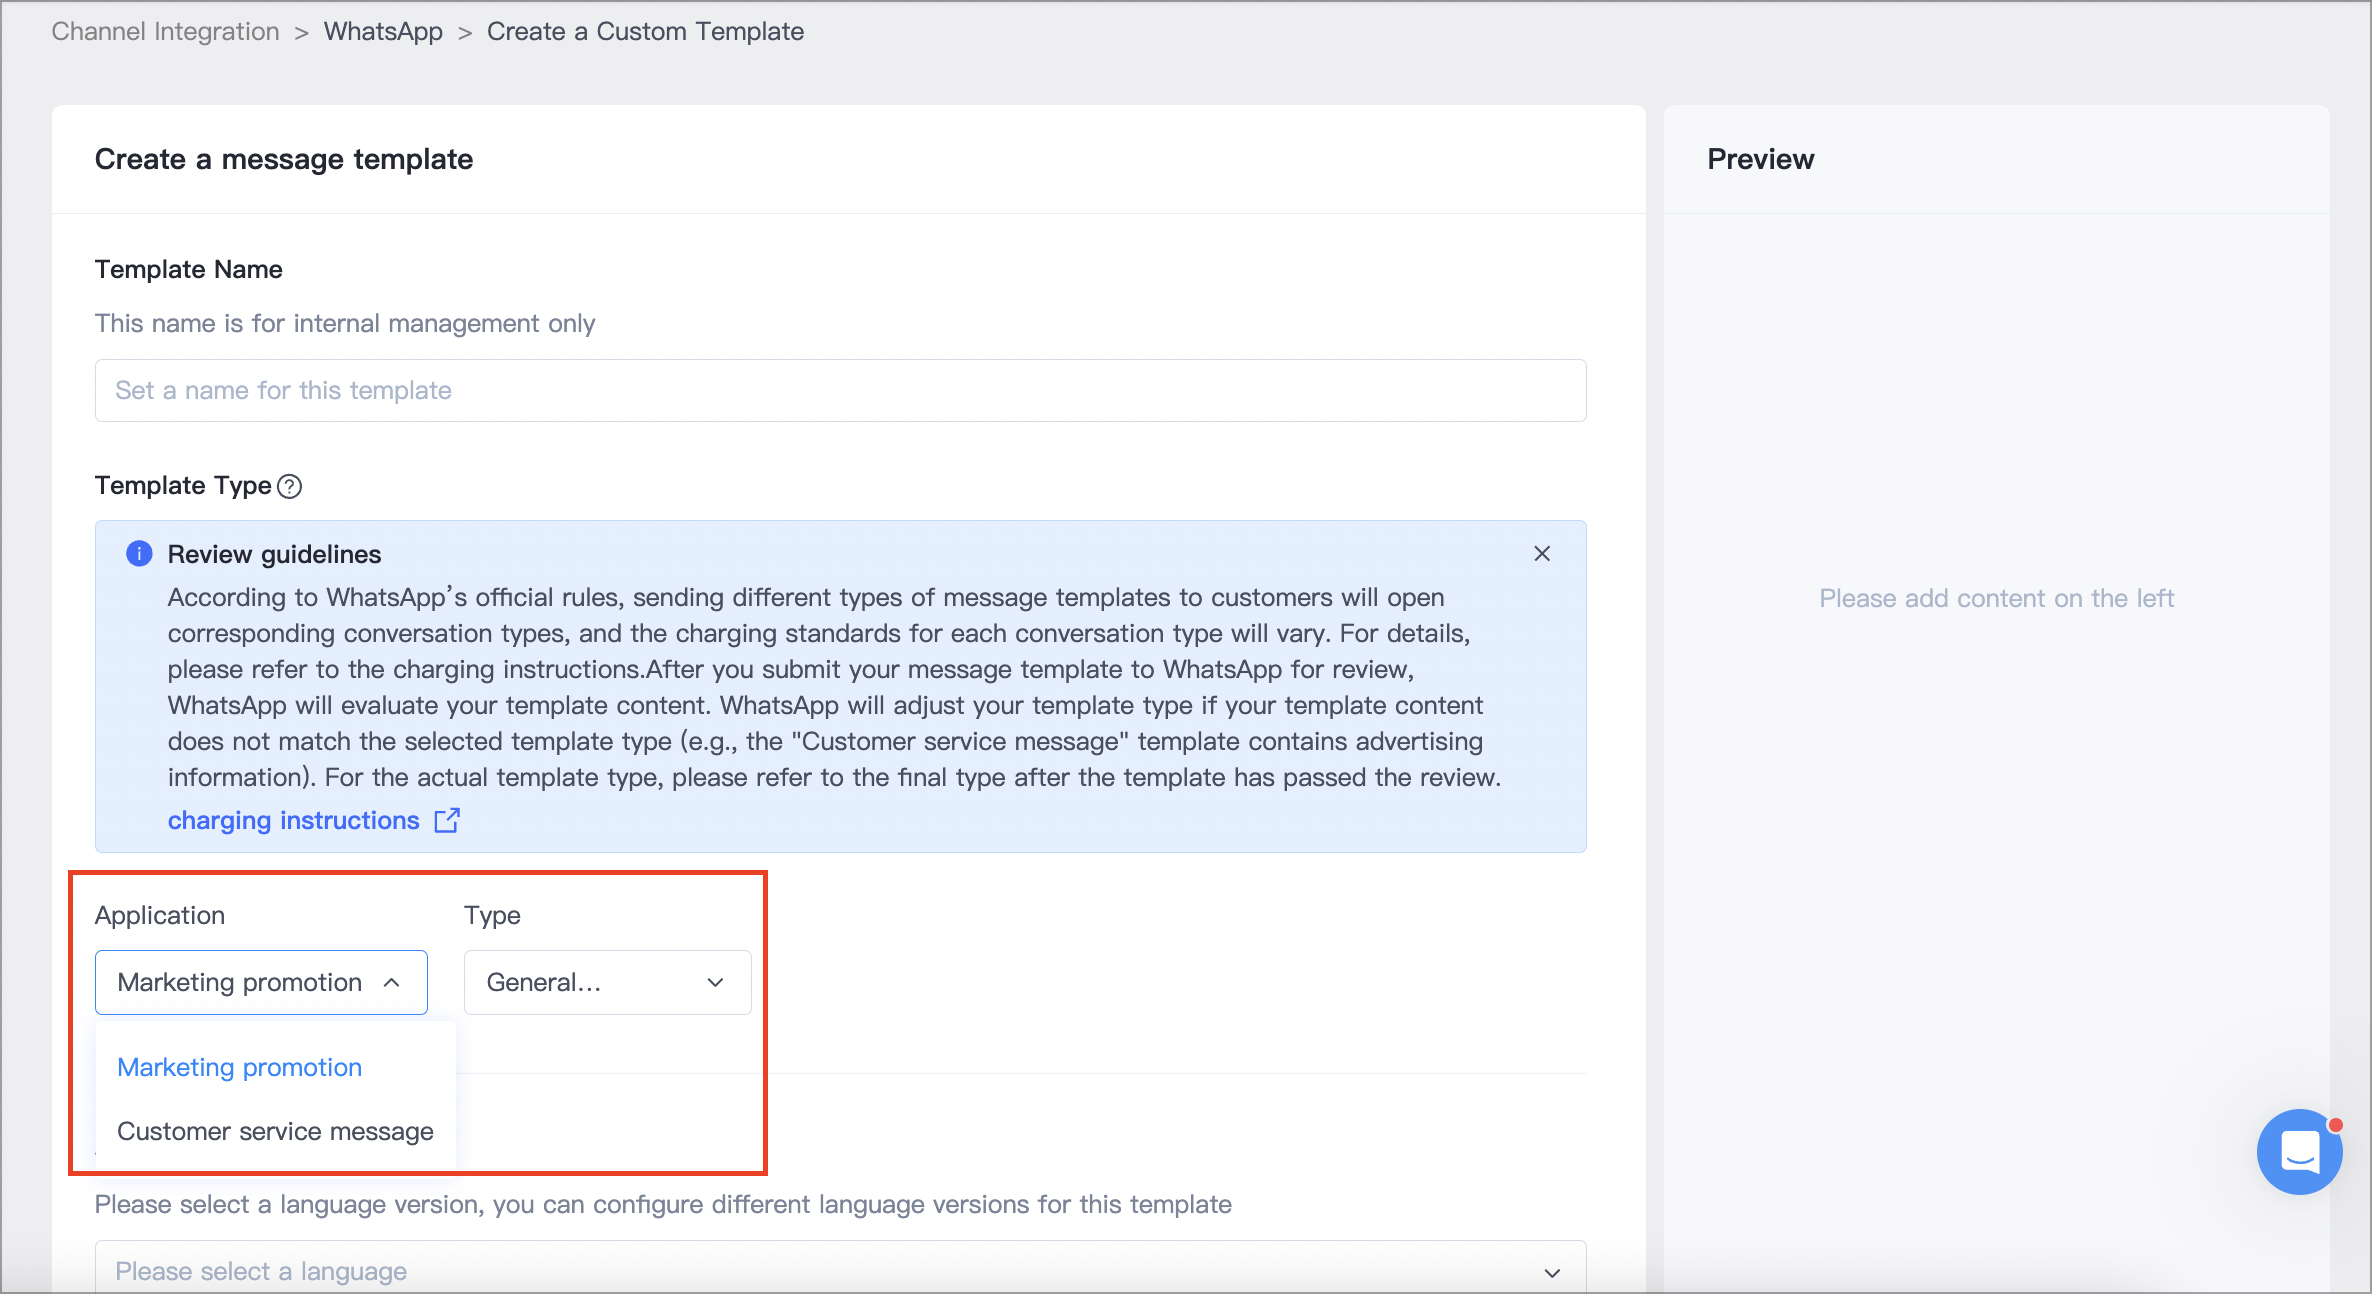Click the Review guidelines heading

pyautogui.click(x=274, y=554)
